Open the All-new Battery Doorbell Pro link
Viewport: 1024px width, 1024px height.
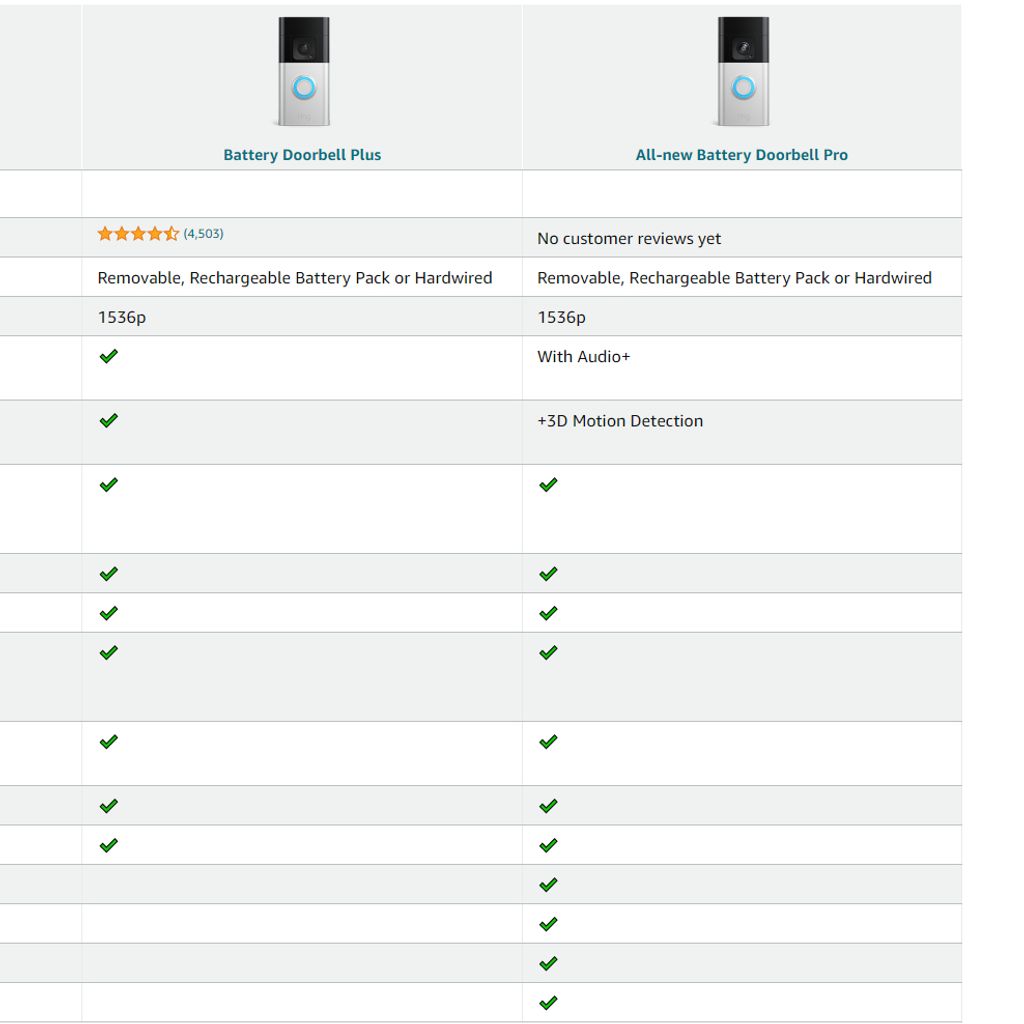click(742, 155)
